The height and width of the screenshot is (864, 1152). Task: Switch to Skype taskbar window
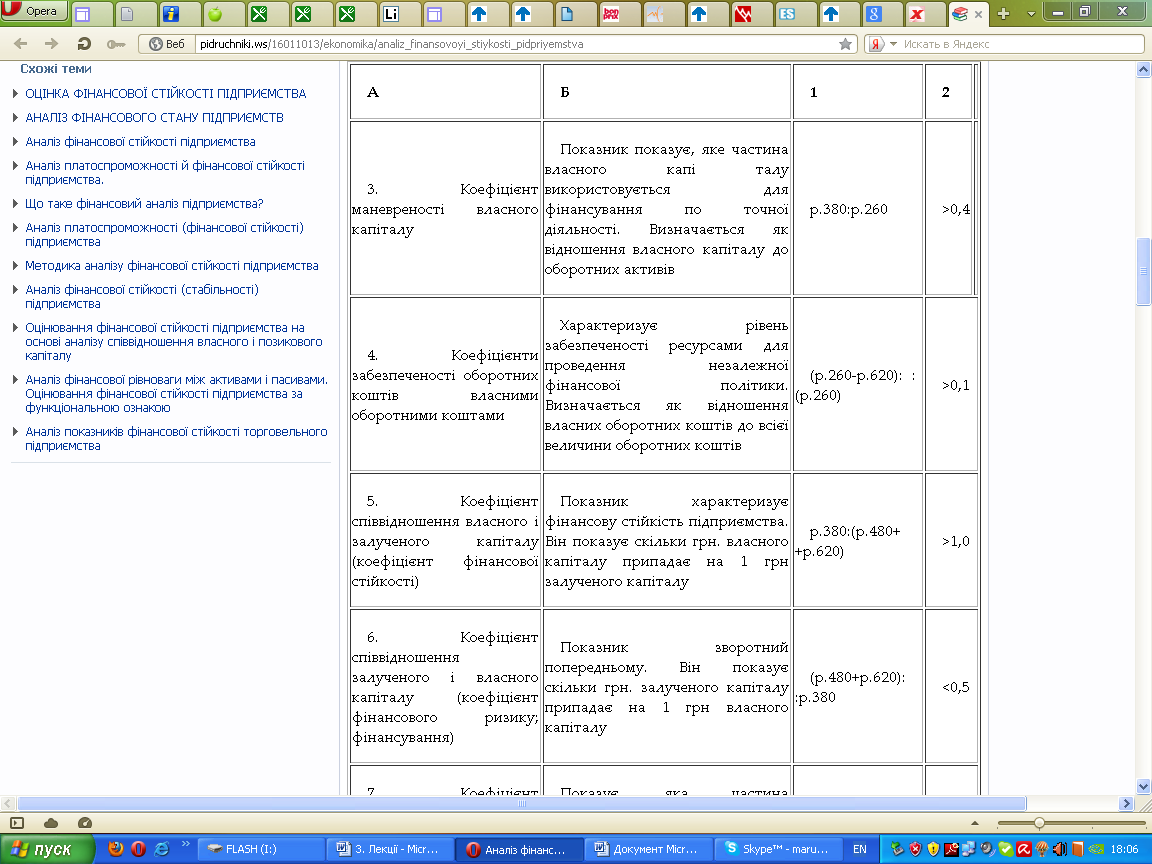pyautogui.click(x=779, y=849)
